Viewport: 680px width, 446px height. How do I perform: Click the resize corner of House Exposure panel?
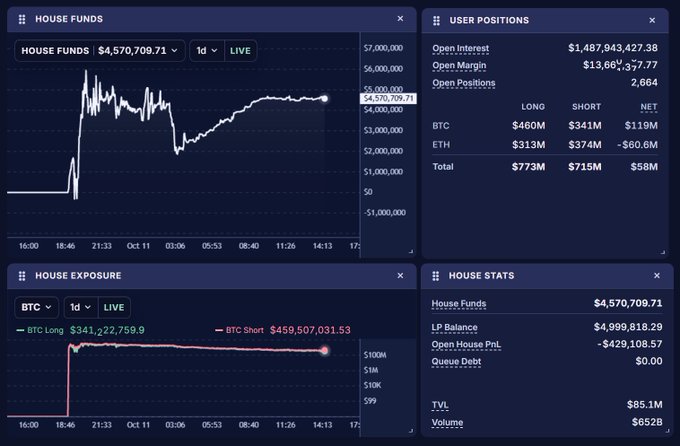pos(411,430)
